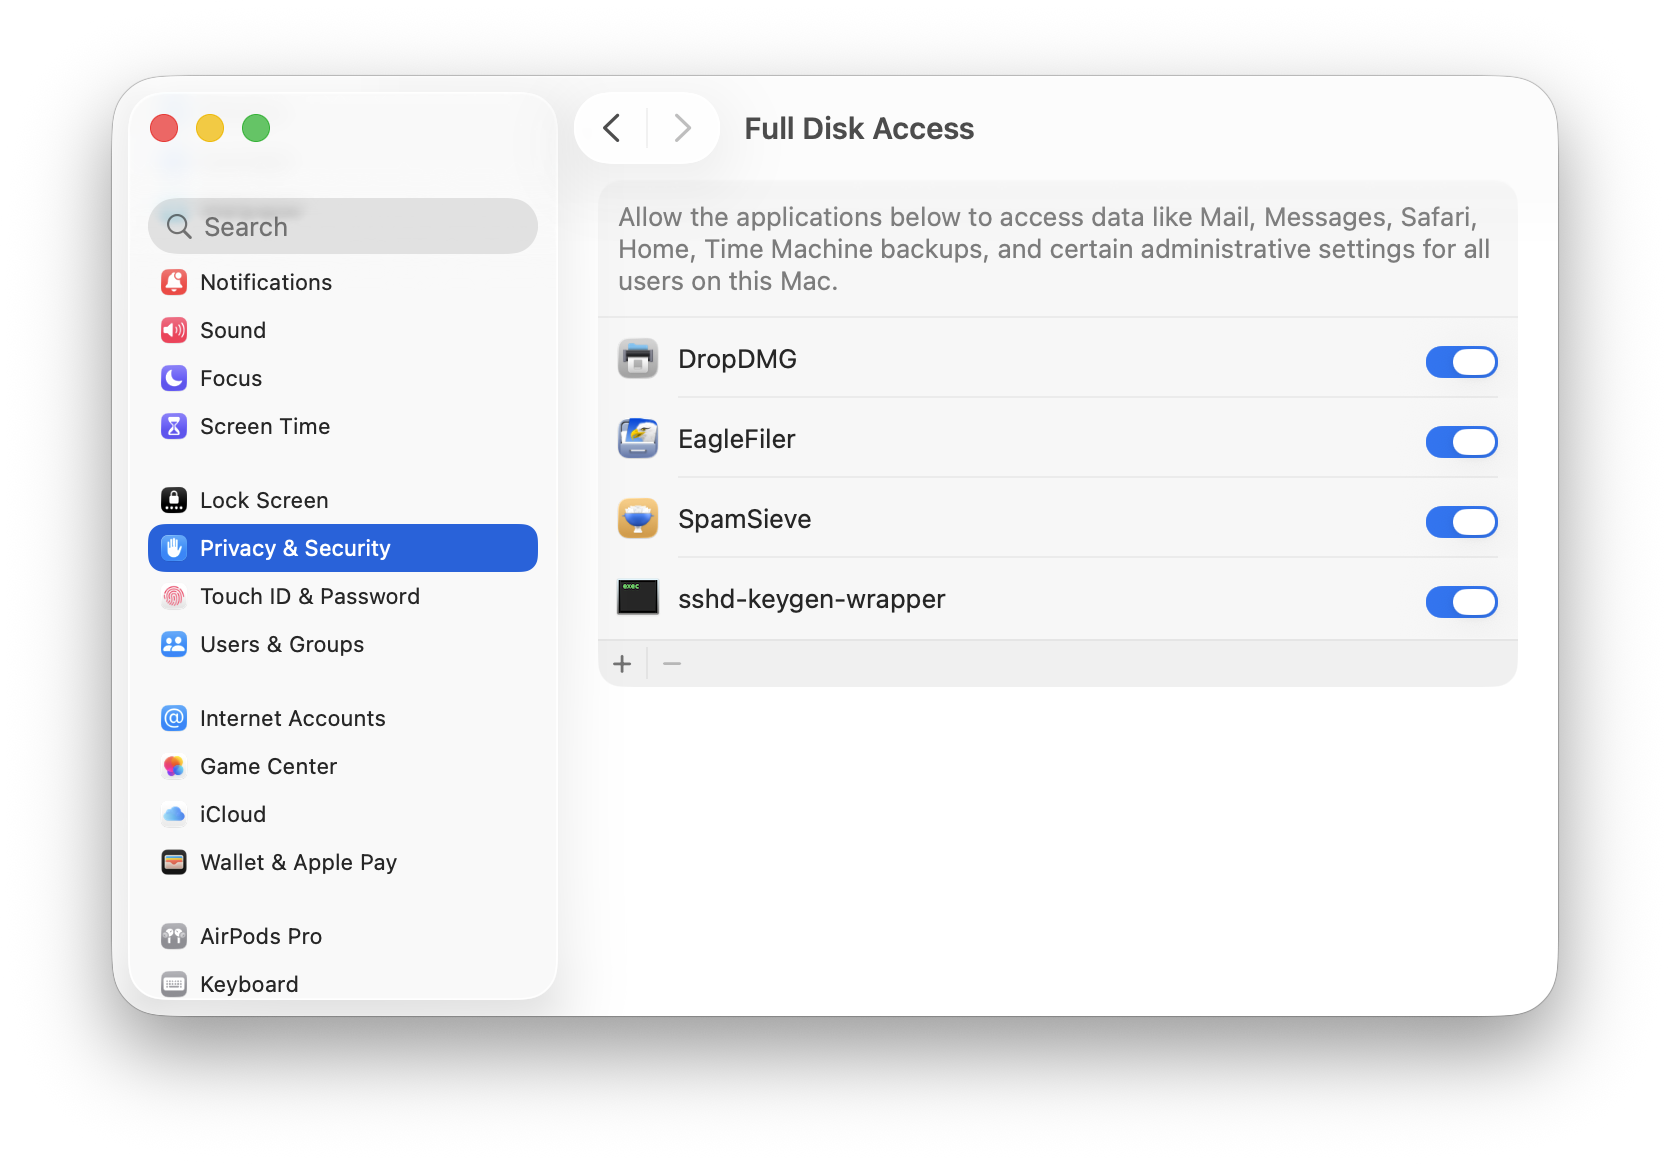1670x1164 pixels.
Task: Select the Sound speaker icon
Action: pyautogui.click(x=174, y=330)
